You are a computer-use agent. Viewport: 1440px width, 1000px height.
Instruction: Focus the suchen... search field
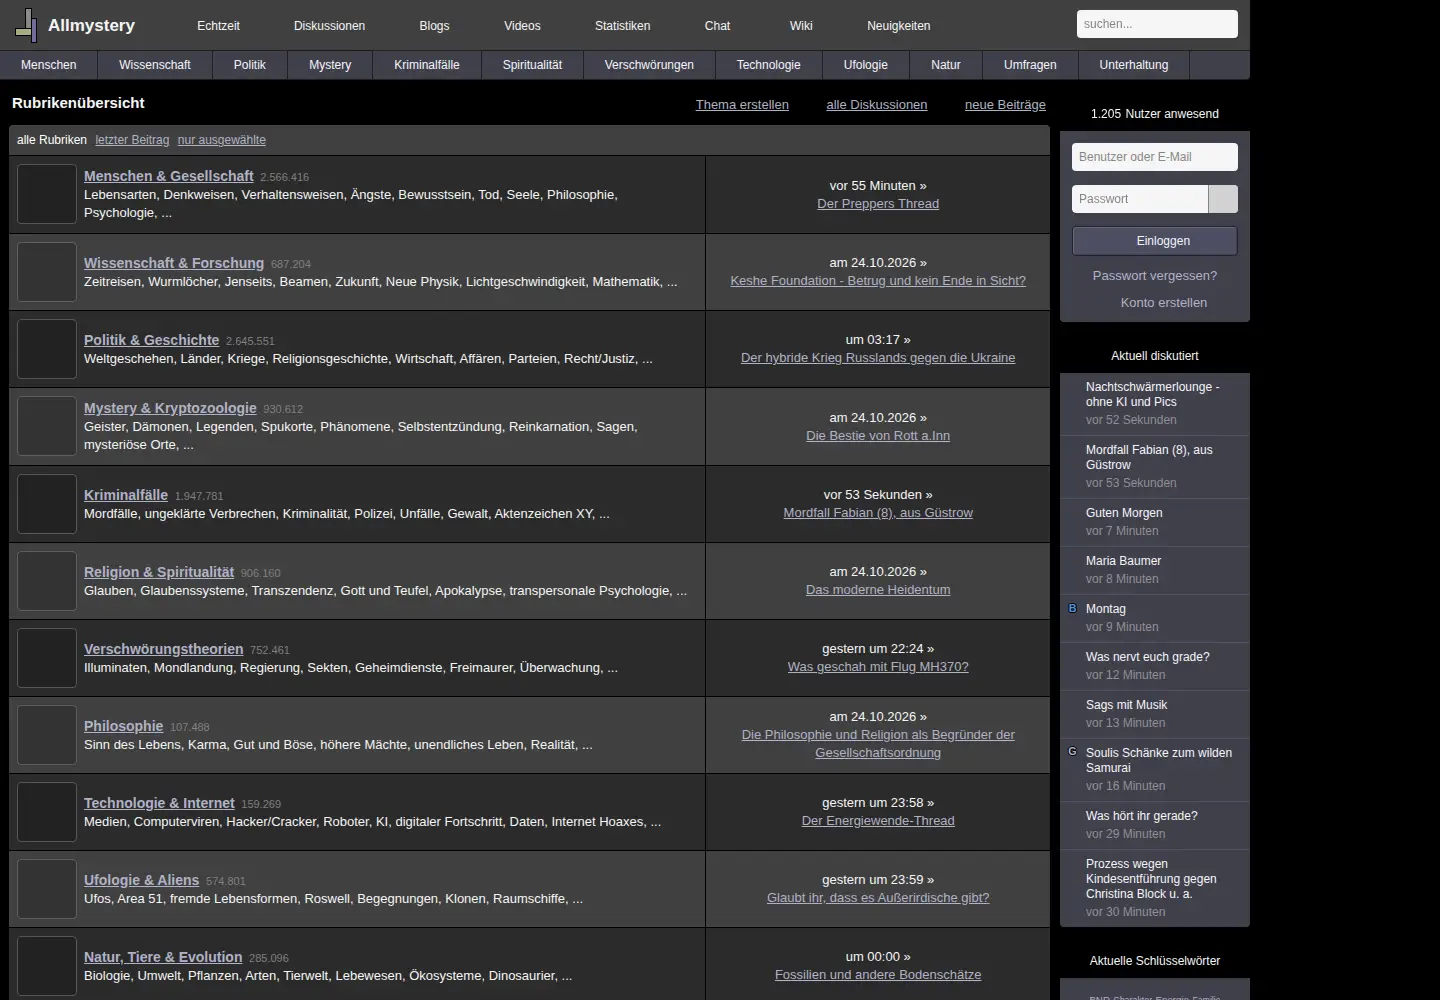[x=1157, y=24]
